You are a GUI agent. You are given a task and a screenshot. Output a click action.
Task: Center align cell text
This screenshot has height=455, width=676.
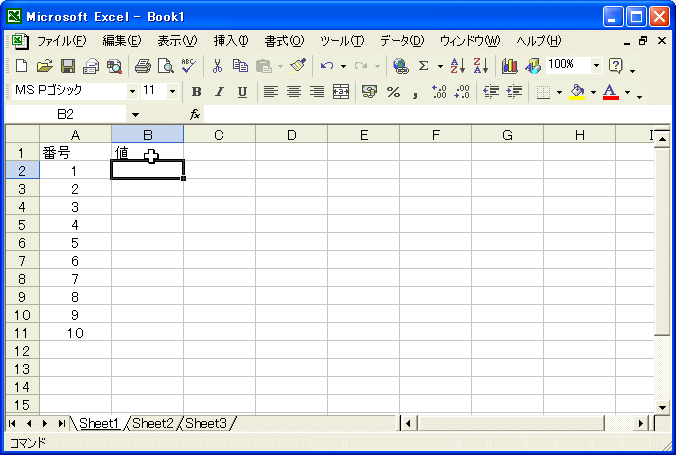294,91
